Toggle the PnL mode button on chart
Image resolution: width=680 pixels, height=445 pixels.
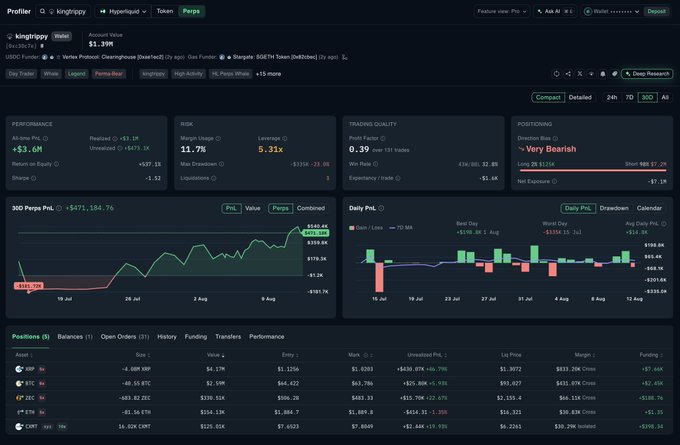tap(231, 208)
